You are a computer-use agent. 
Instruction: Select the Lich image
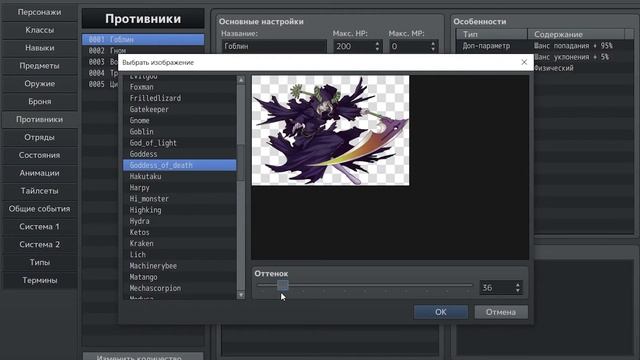(x=180, y=255)
